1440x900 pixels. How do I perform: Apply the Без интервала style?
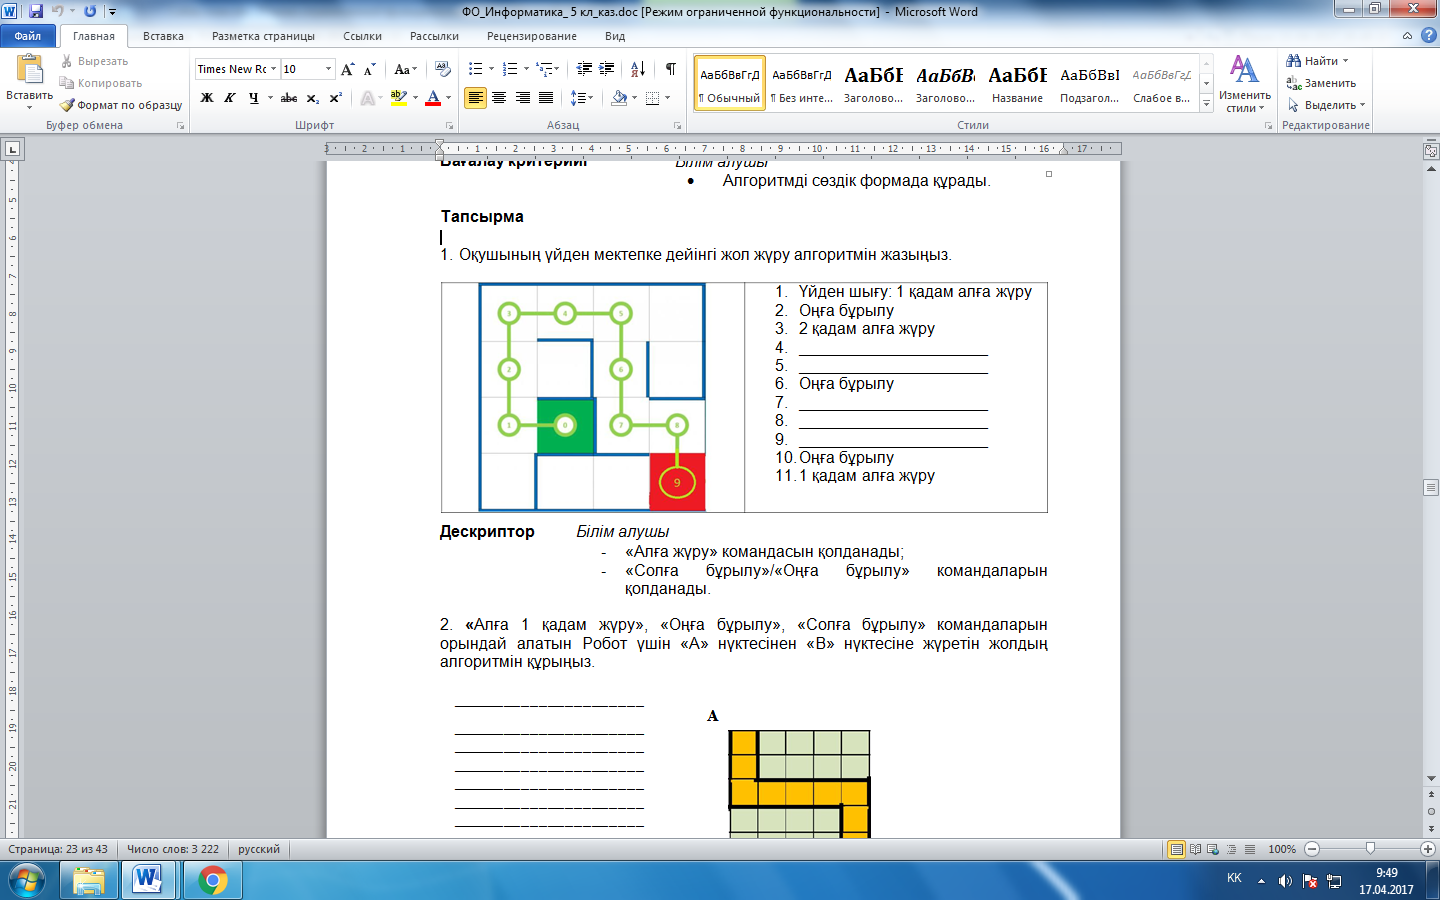click(802, 83)
